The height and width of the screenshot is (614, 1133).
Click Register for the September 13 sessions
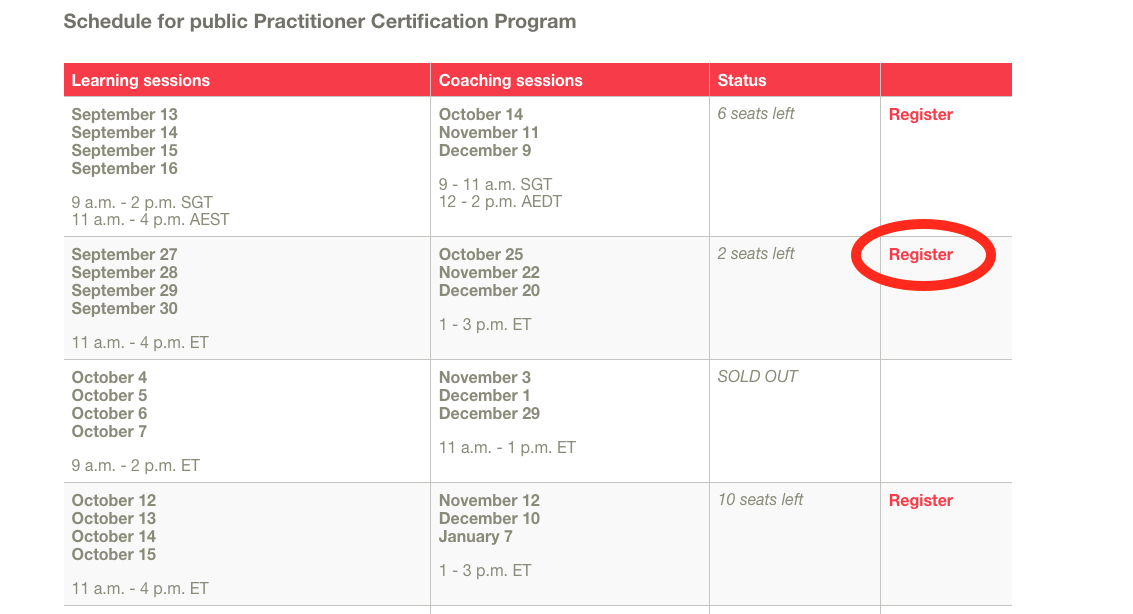click(x=921, y=115)
